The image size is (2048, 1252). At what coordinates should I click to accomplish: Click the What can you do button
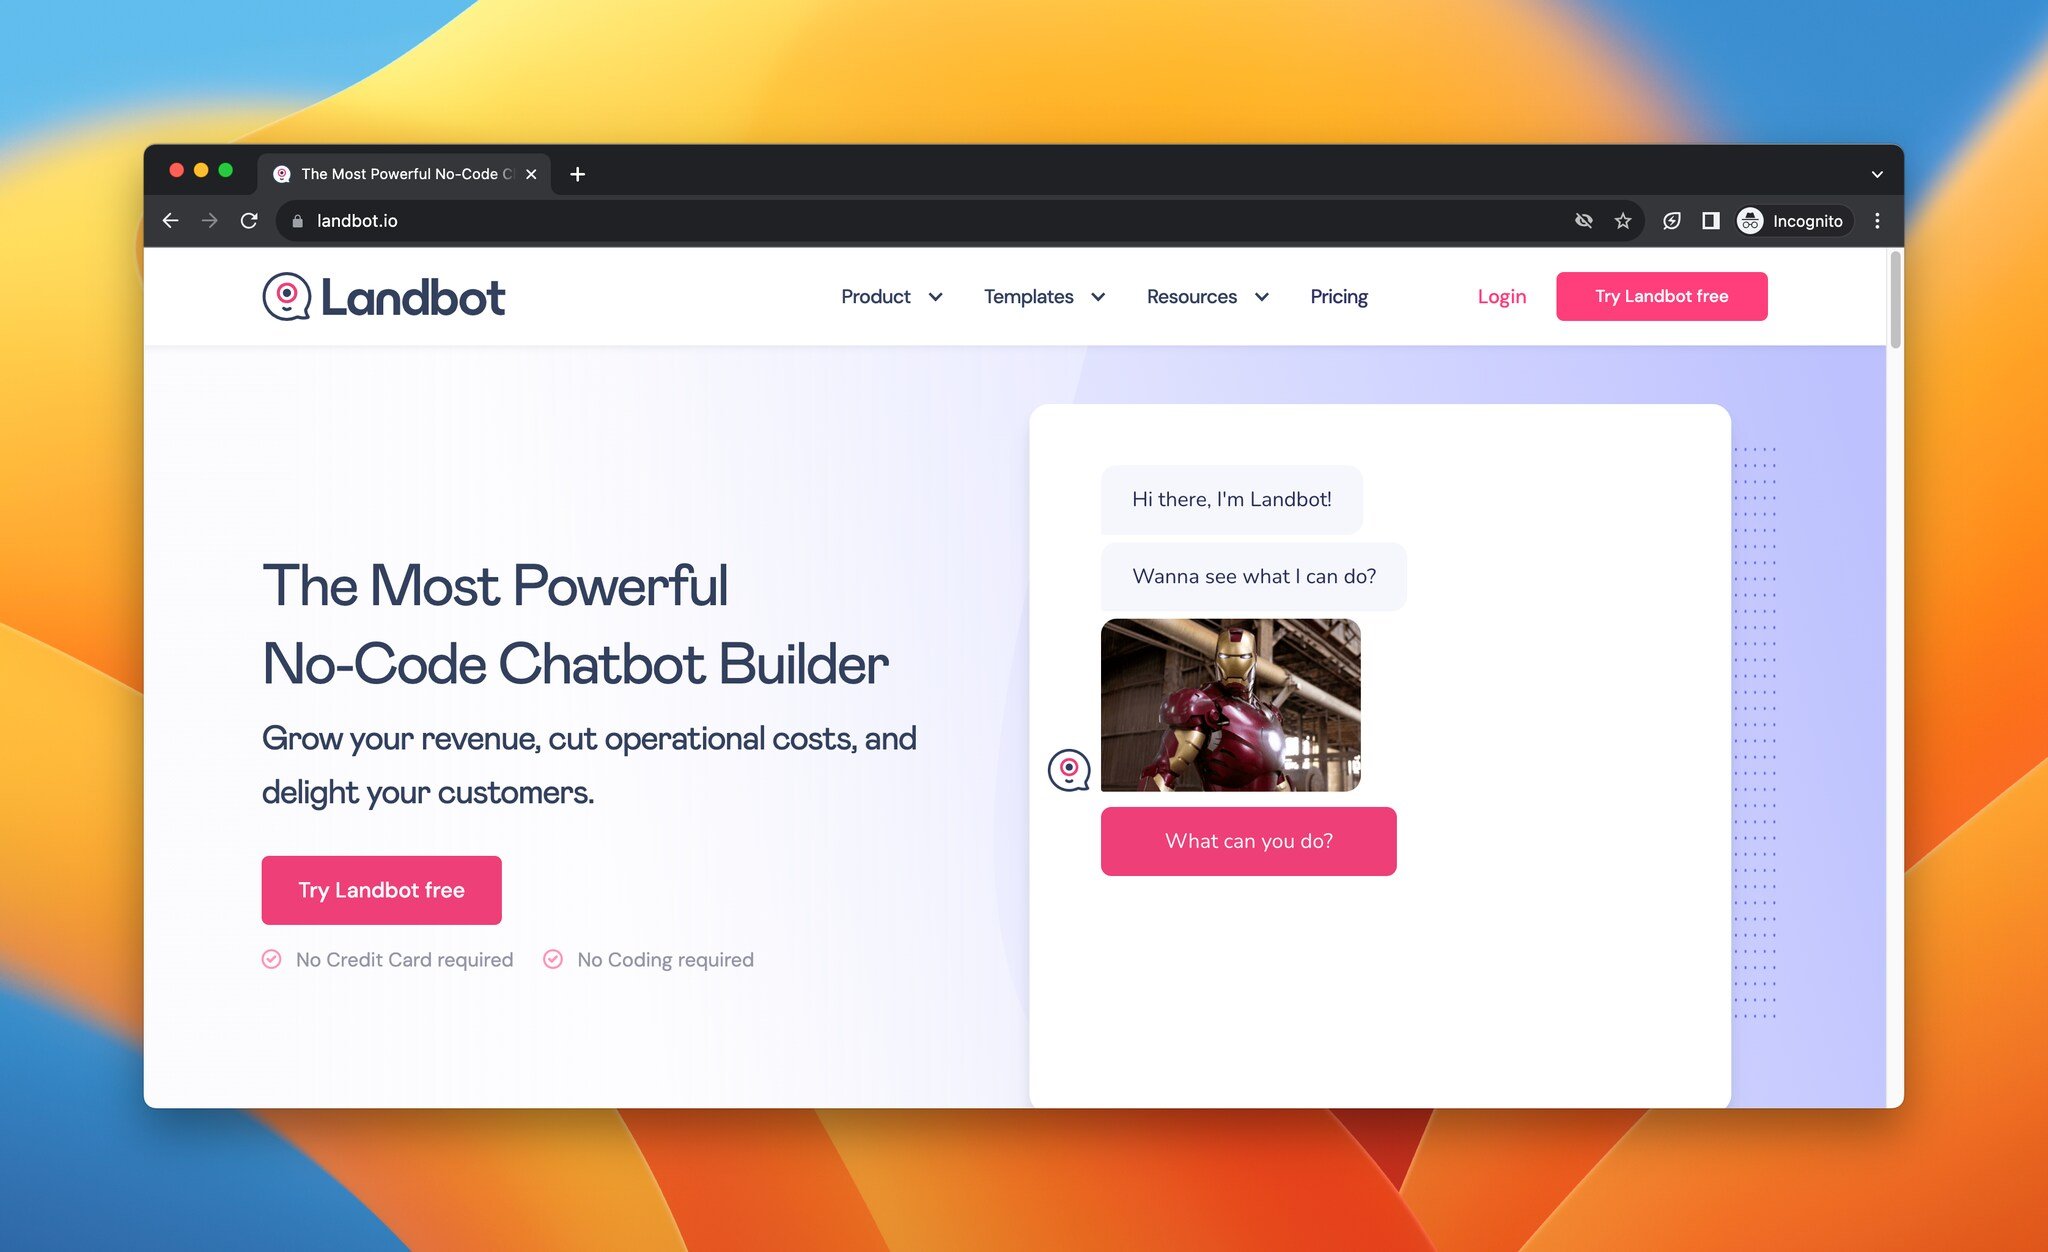pos(1249,841)
